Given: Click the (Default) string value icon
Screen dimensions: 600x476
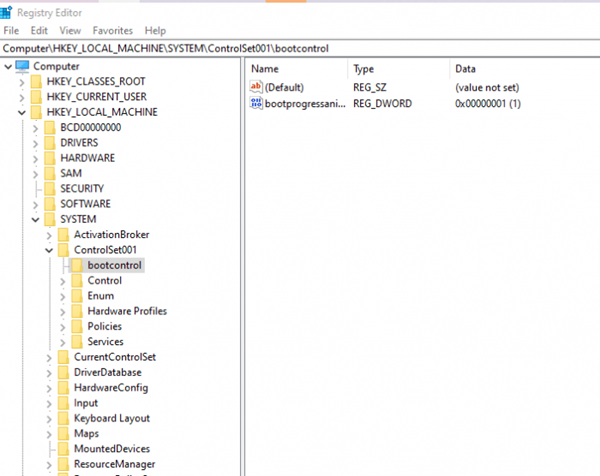Looking at the screenshot, I should pos(256,87).
